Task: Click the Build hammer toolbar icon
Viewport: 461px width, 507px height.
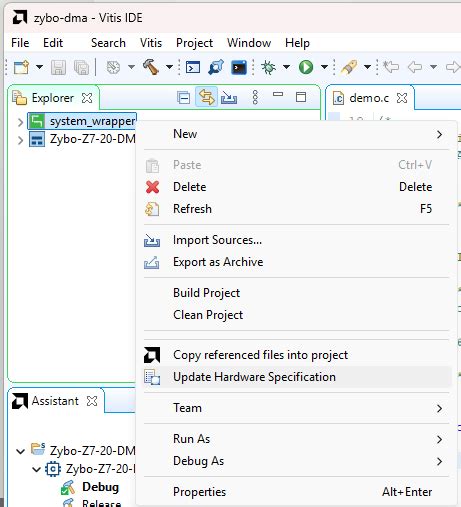Action: (151, 67)
